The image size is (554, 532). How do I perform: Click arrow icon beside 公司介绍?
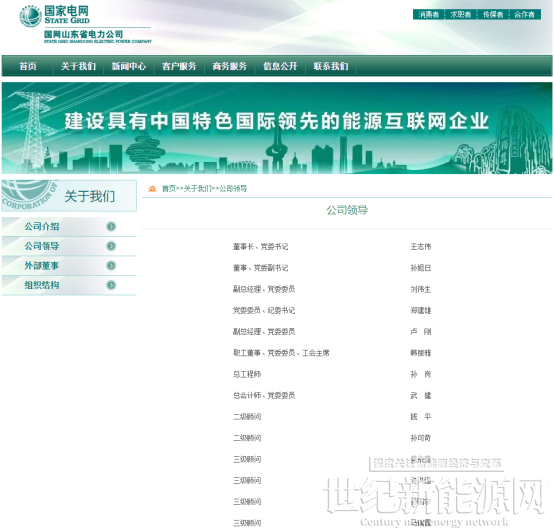tap(111, 226)
